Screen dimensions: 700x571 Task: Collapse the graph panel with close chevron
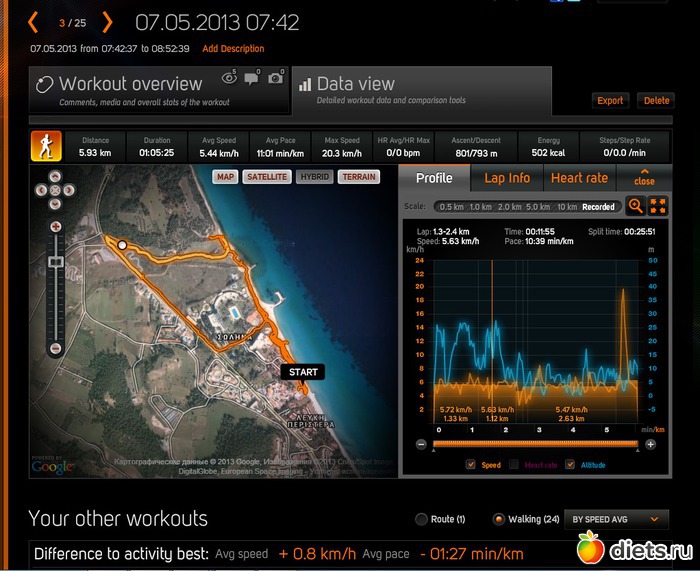click(x=644, y=177)
